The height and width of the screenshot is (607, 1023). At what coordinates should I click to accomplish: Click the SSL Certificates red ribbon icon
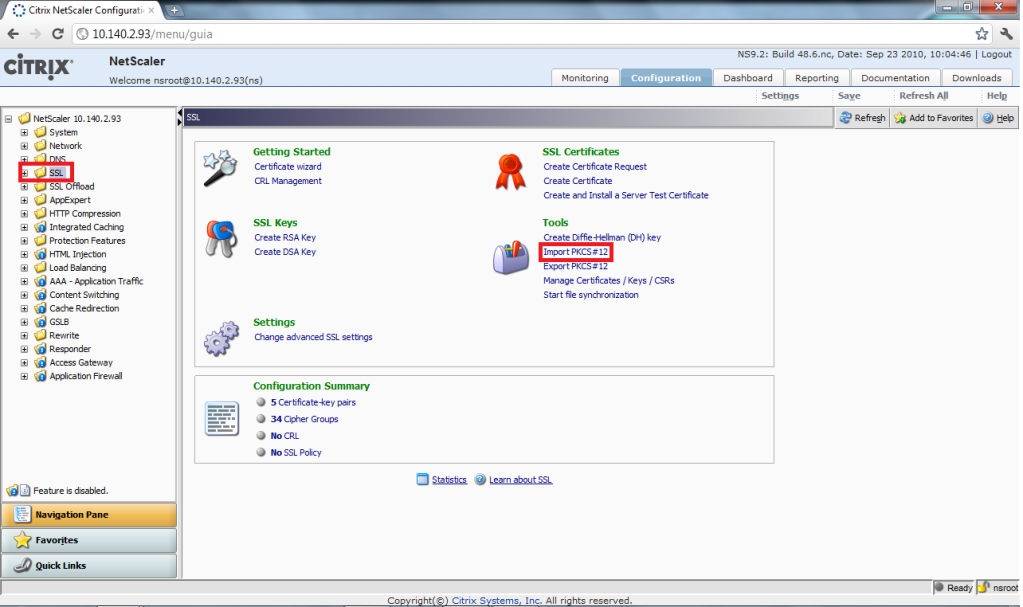click(x=510, y=172)
